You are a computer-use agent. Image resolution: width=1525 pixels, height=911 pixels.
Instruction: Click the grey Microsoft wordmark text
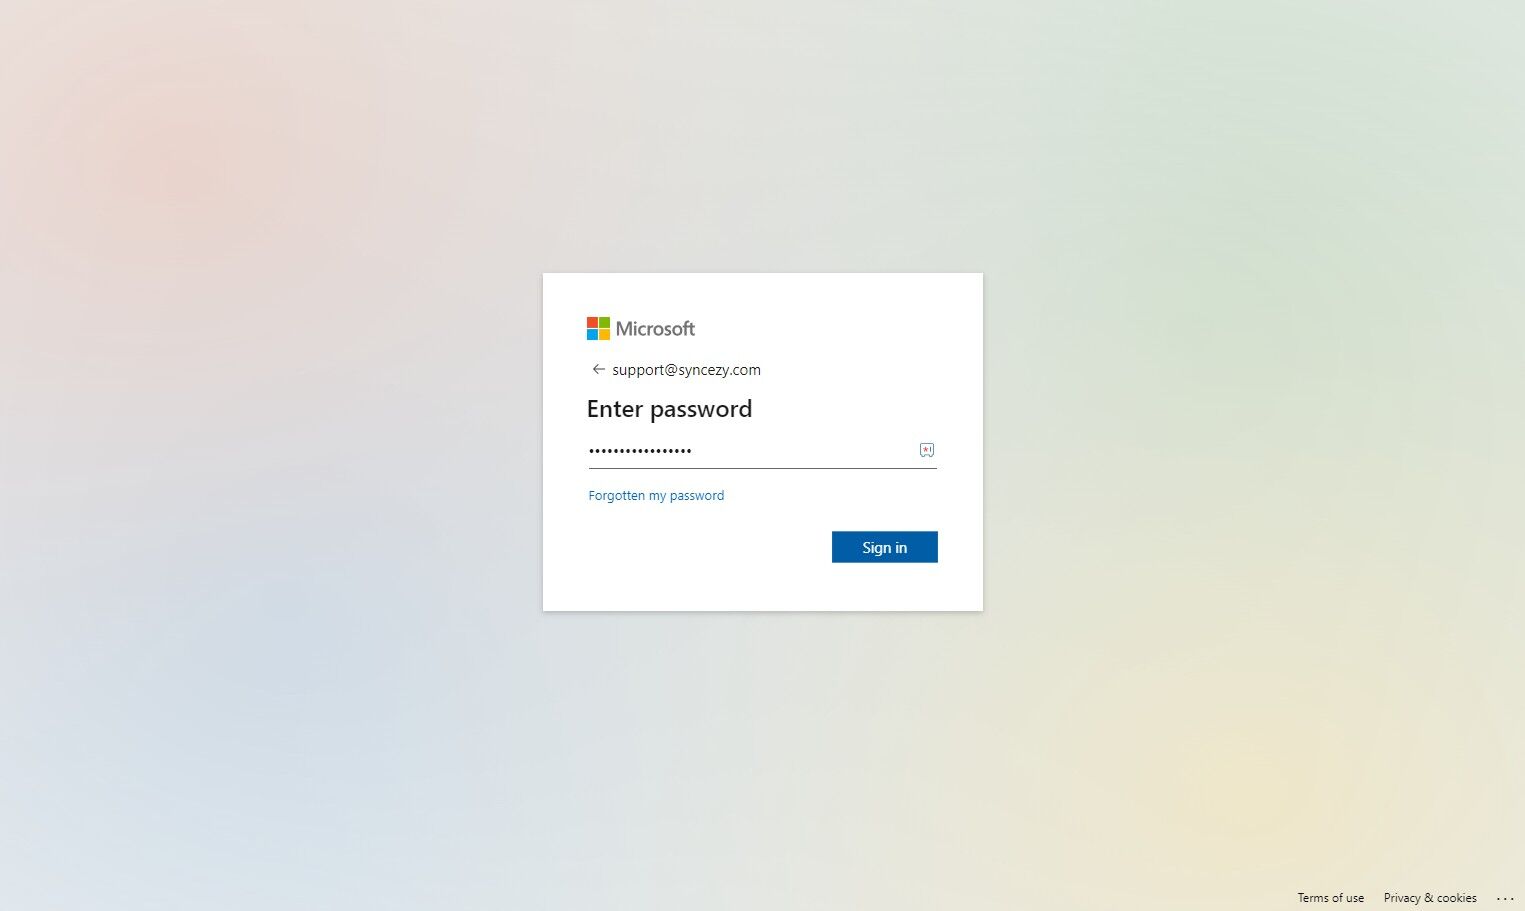tap(655, 329)
